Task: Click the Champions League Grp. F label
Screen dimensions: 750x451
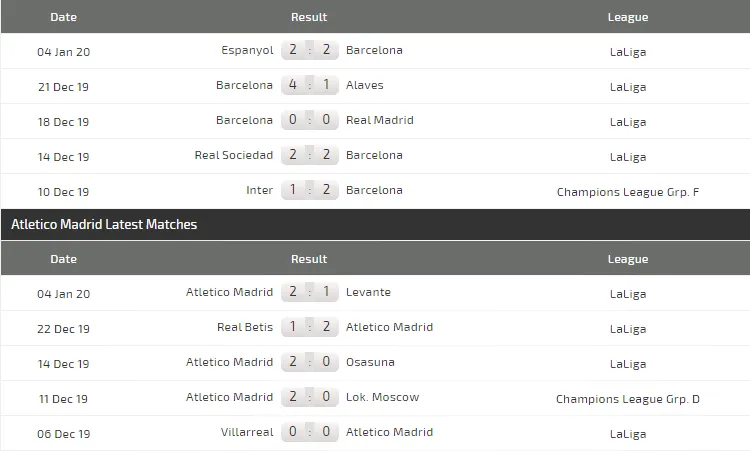Action: pos(628,191)
